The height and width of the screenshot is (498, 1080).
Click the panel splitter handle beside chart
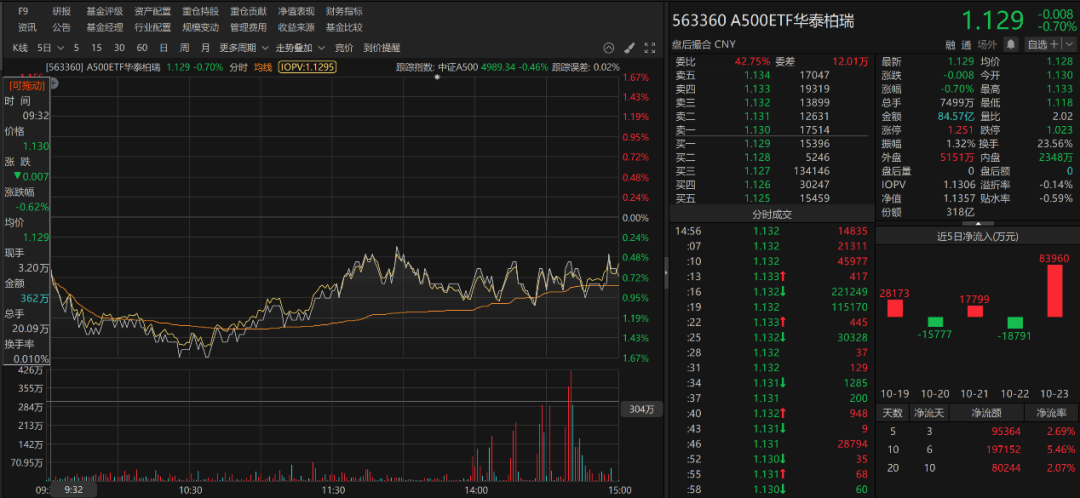pyautogui.click(x=665, y=273)
